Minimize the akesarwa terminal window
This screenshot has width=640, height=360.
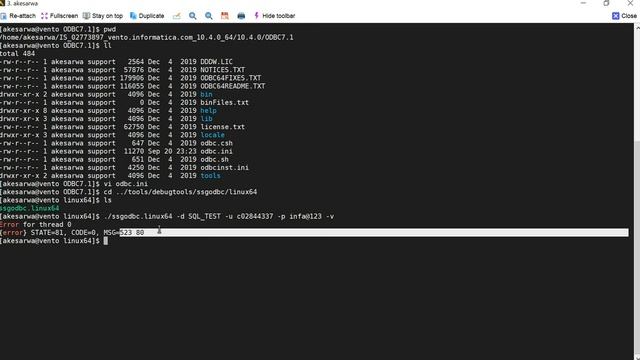(583, 3)
